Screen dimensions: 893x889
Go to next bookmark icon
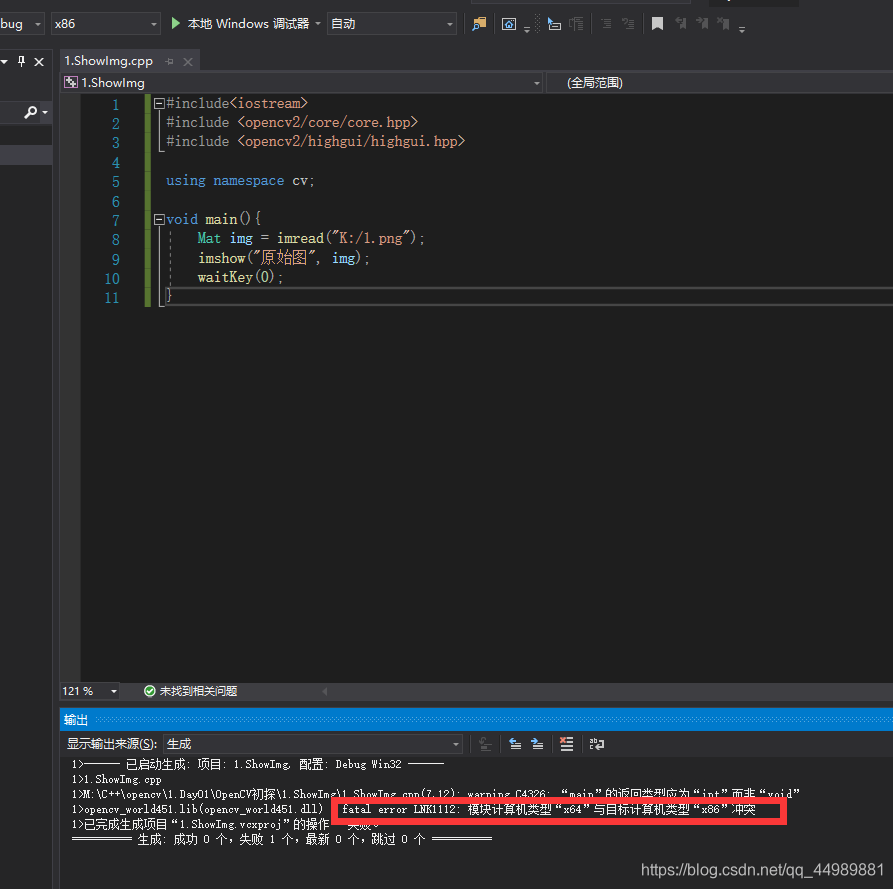click(702, 23)
